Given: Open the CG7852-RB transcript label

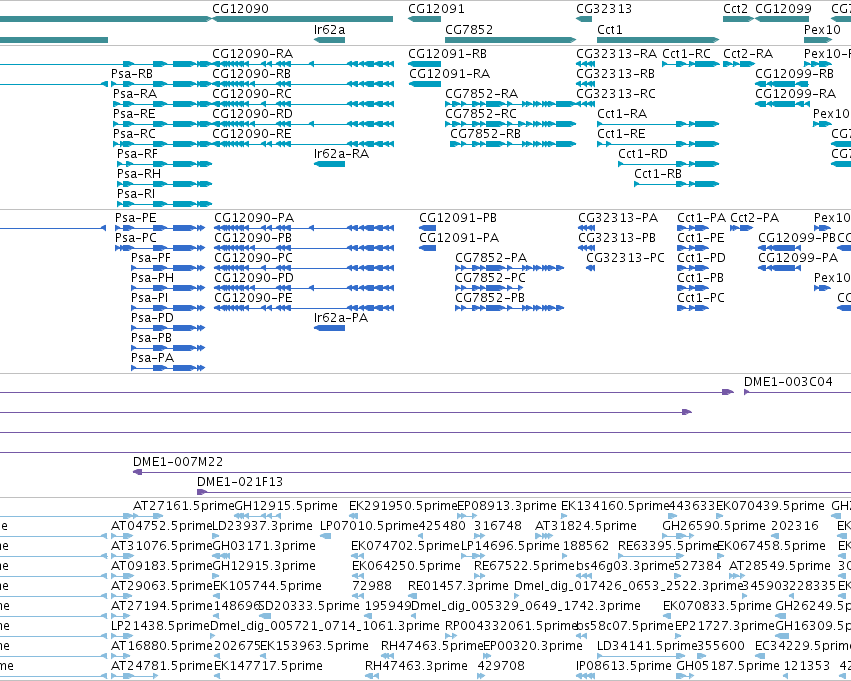Looking at the screenshot, I should pos(485,134).
